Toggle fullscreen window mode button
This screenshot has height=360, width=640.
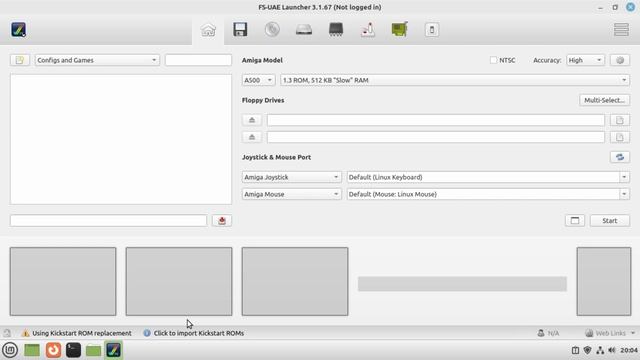coord(575,220)
